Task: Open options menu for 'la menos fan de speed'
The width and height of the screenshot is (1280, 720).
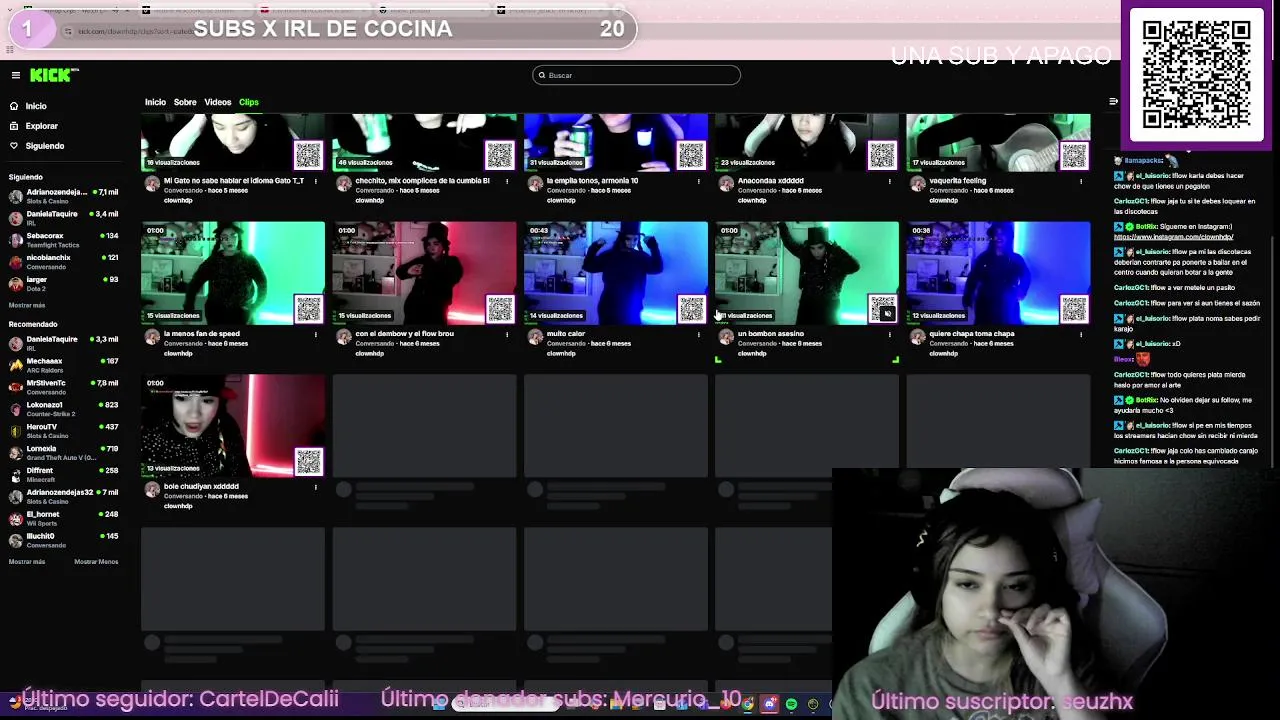Action: point(316,334)
